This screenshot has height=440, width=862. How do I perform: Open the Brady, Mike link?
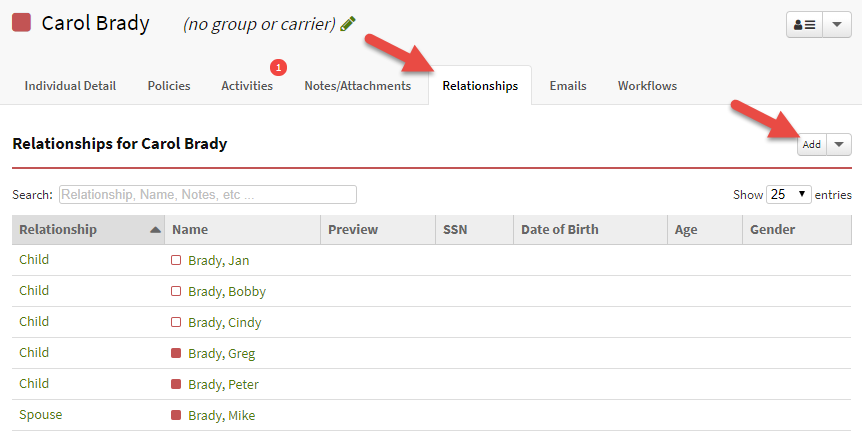pos(222,415)
